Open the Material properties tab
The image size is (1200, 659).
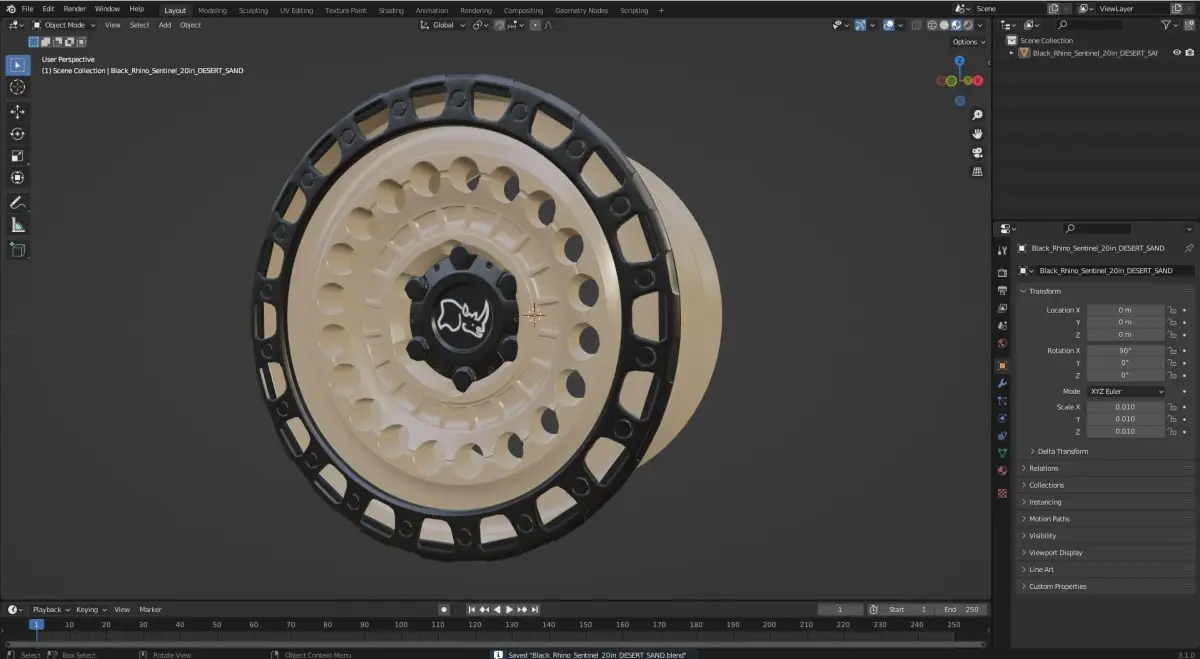[x=1002, y=471]
